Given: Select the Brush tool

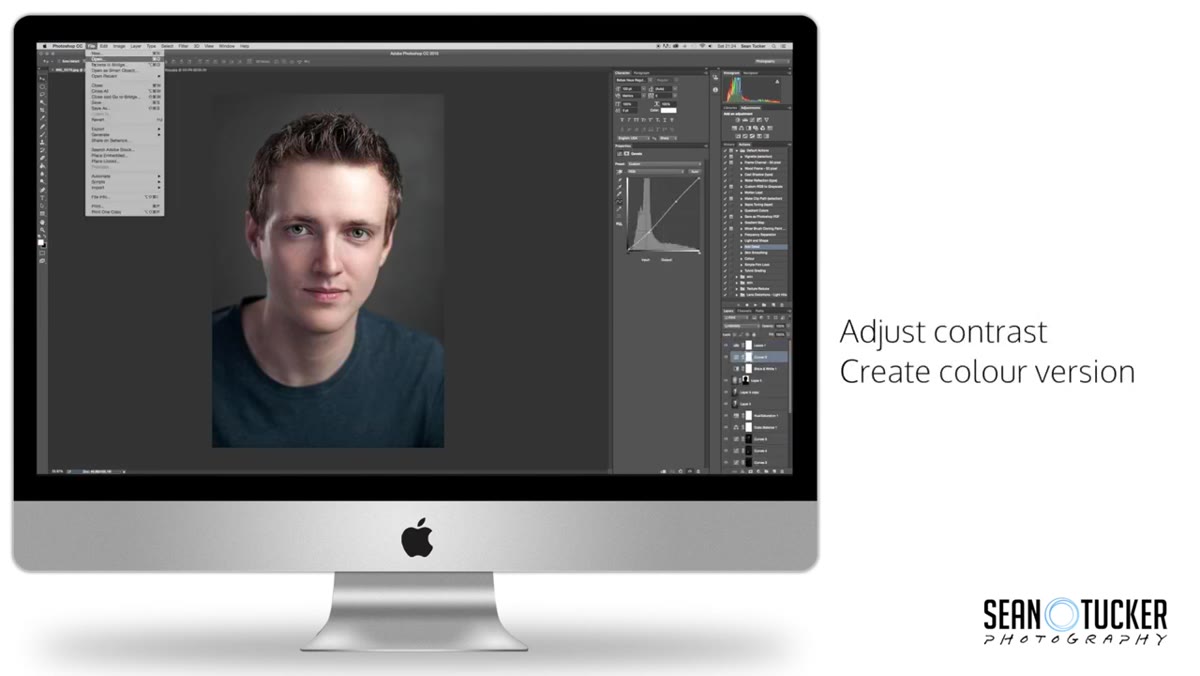Looking at the screenshot, I should pos(42,134).
